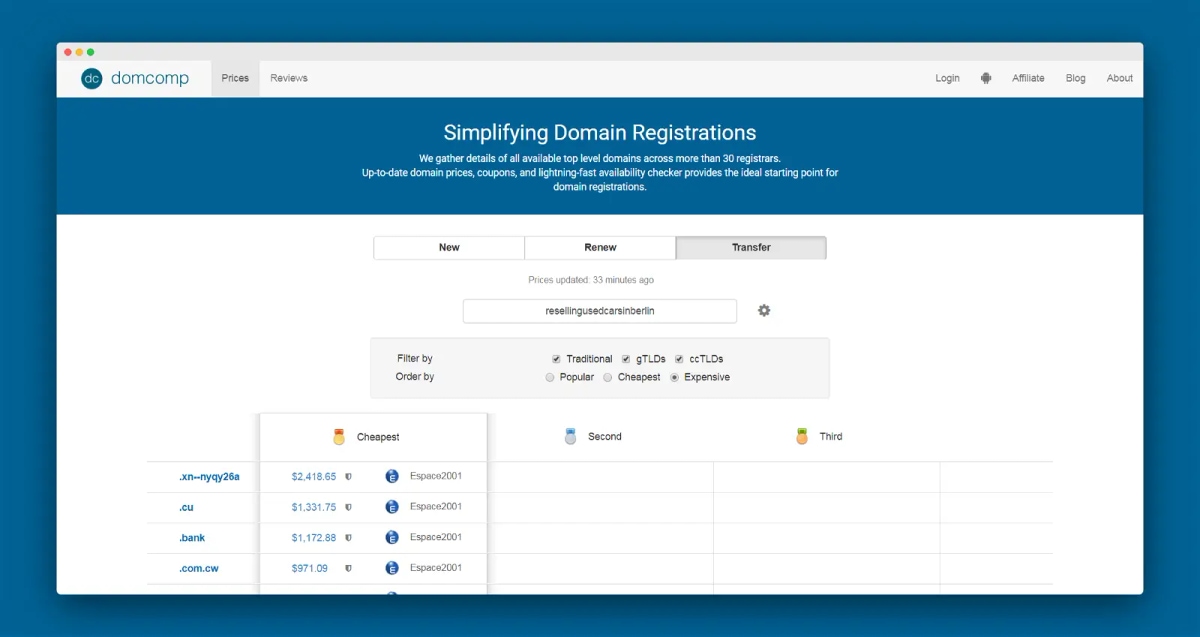The width and height of the screenshot is (1200, 637).
Task: Click the Third column header label
Action: [831, 436]
